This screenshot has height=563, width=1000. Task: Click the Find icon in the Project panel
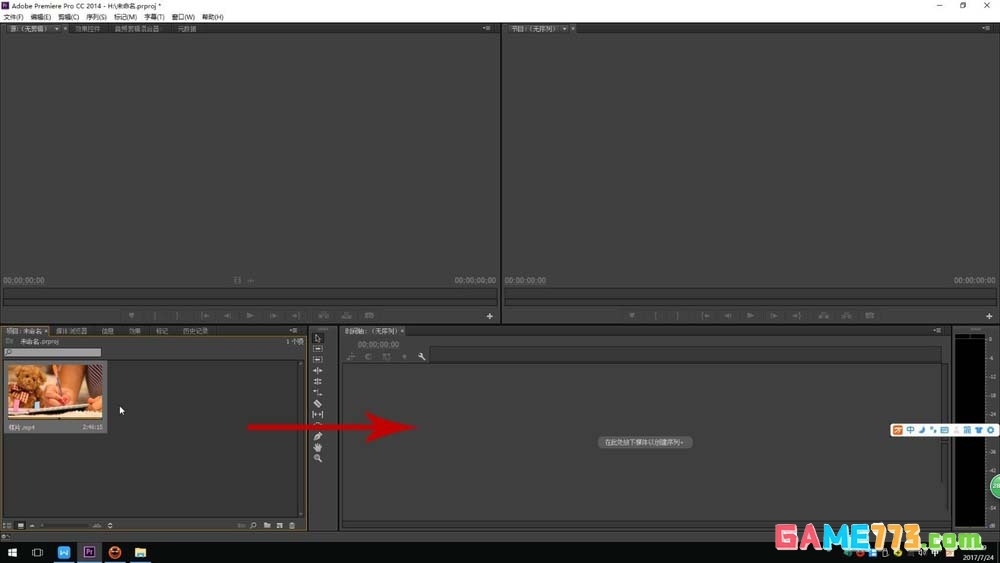click(253, 525)
